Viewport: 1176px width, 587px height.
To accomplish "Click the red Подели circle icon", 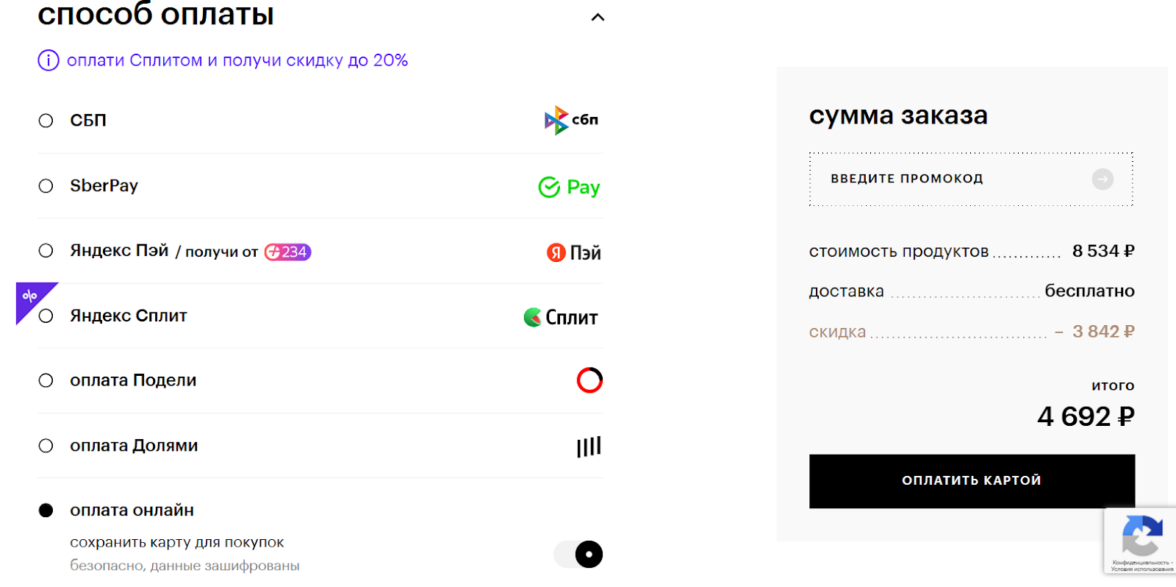I will click(x=589, y=381).
